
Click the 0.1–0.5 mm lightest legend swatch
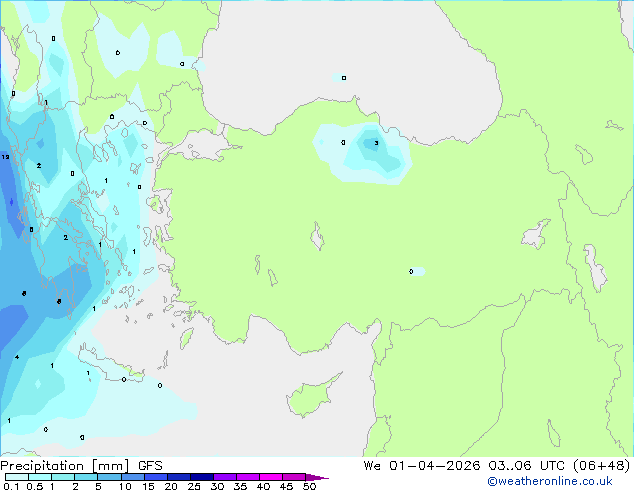coord(17,477)
